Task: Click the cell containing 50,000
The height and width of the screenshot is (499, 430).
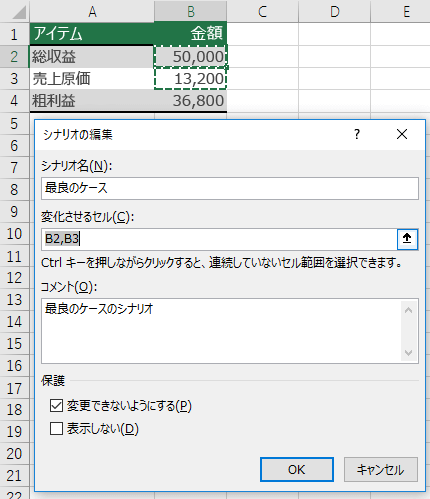Action: (191, 56)
